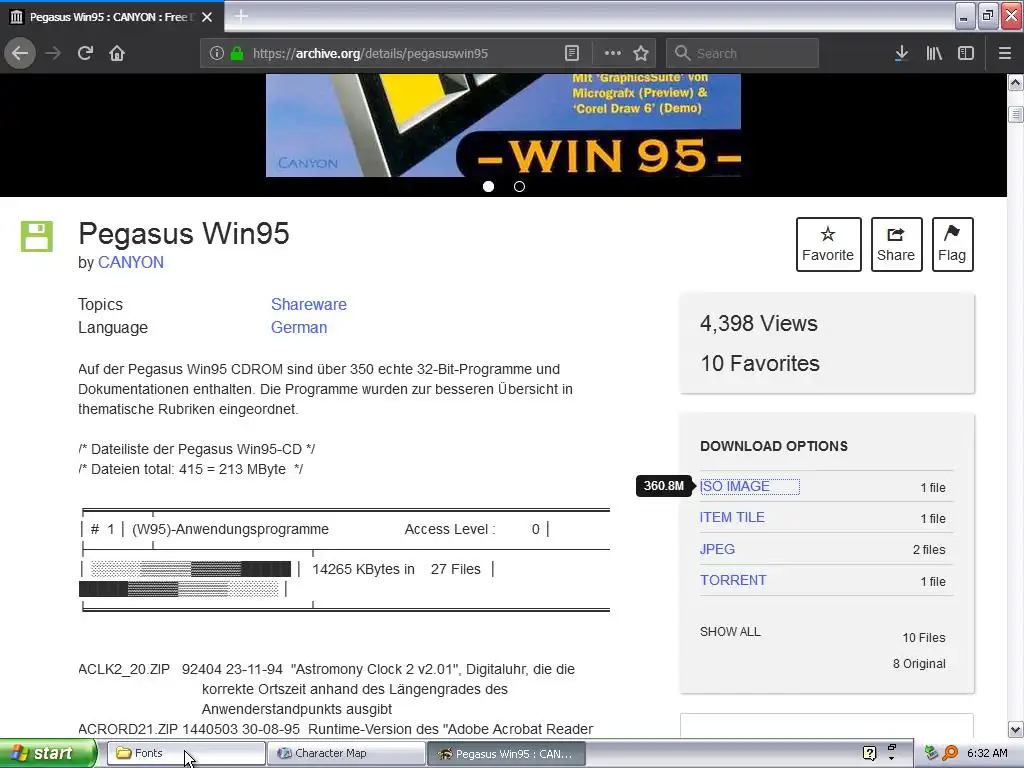The height and width of the screenshot is (768, 1024).
Task: Open the Library toolbar icon
Action: coord(934,54)
